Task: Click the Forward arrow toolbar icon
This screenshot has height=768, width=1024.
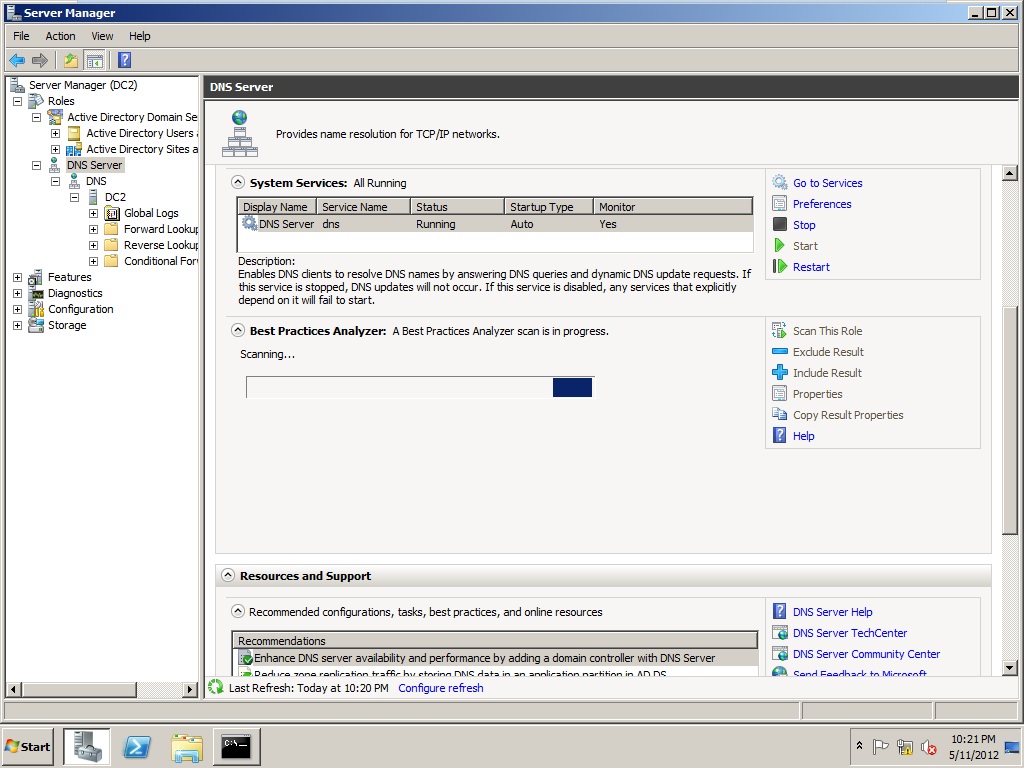Action: (x=40, y=61)
